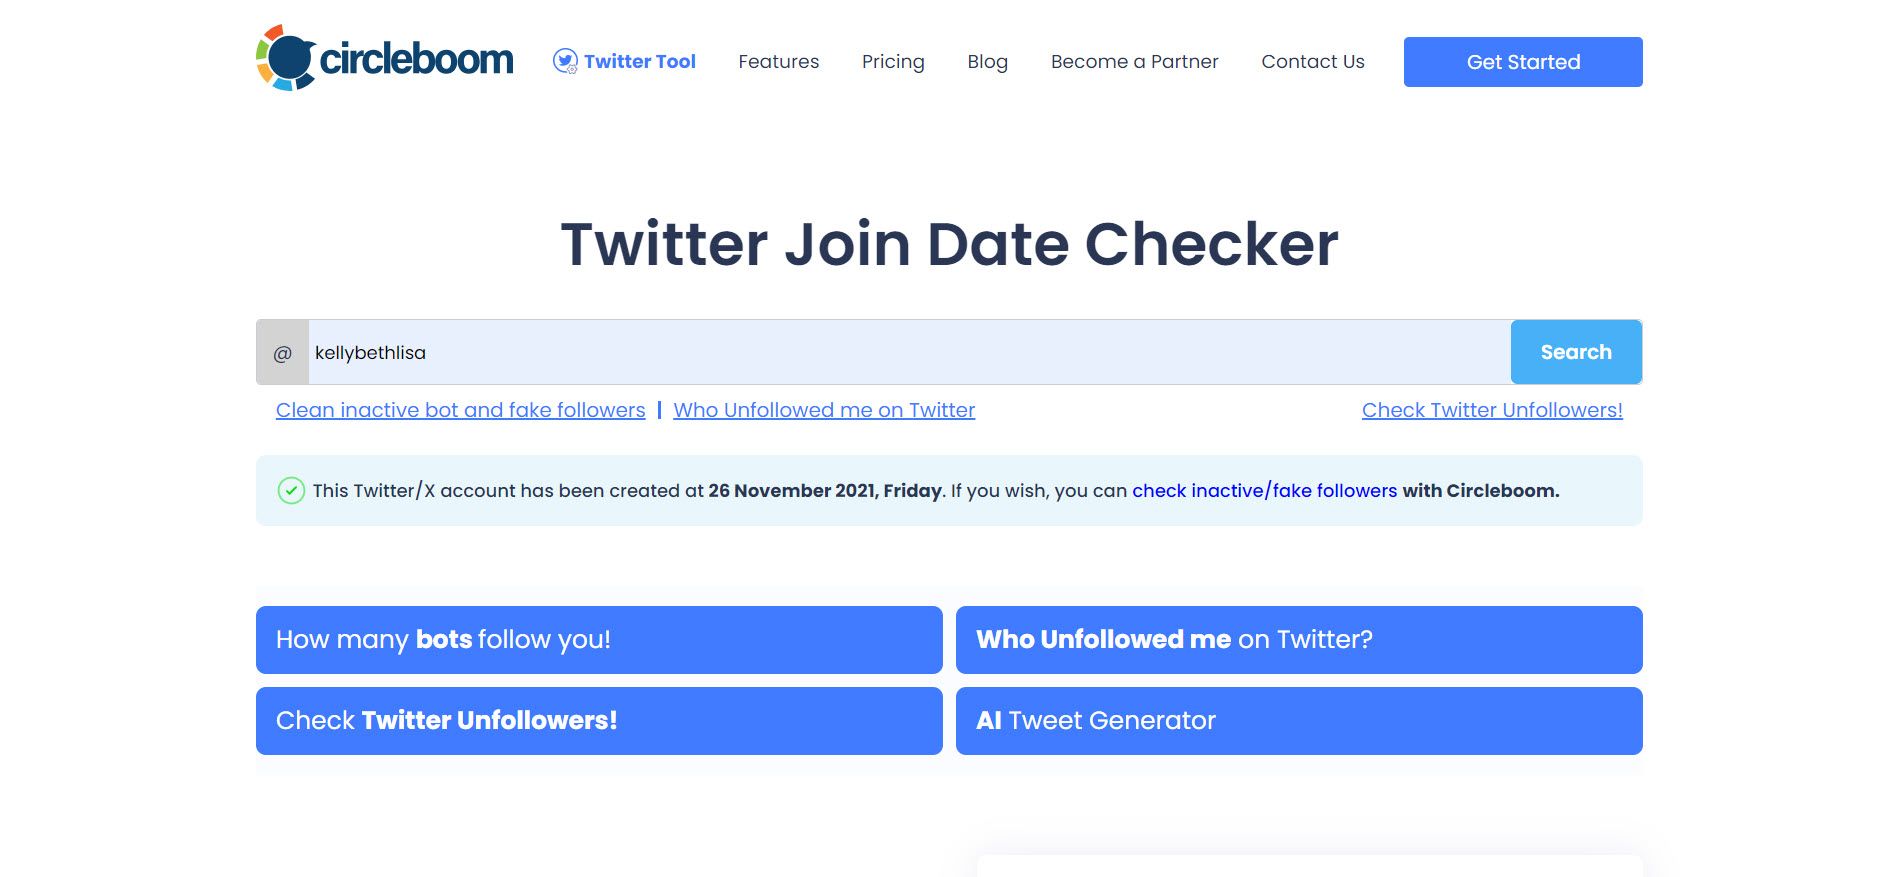The image size is (1897, 877).
Task: Select the Twitter bird icon beside Twitter Tool
Action: tap(565, 61)
